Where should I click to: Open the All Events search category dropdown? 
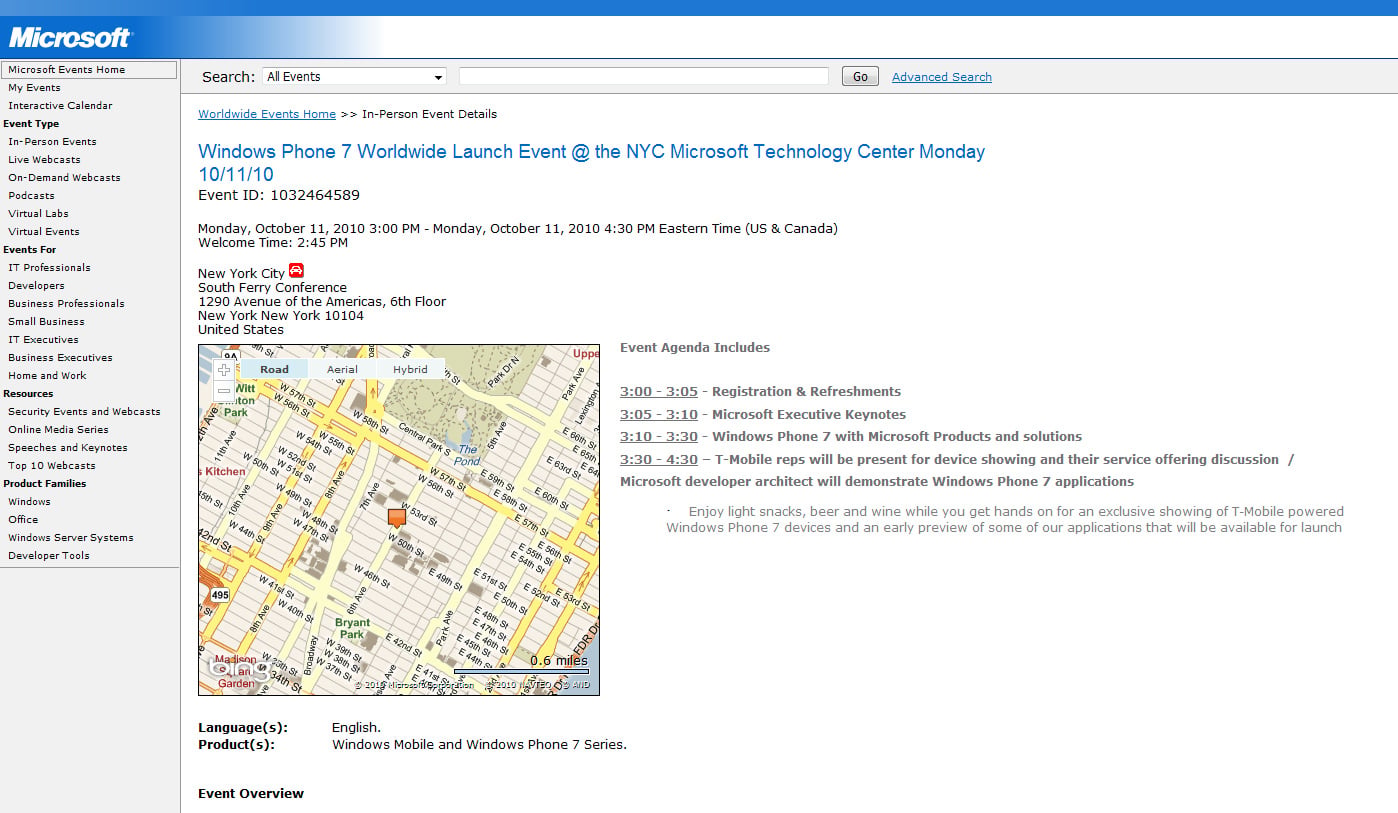click(x=355, y=77)
